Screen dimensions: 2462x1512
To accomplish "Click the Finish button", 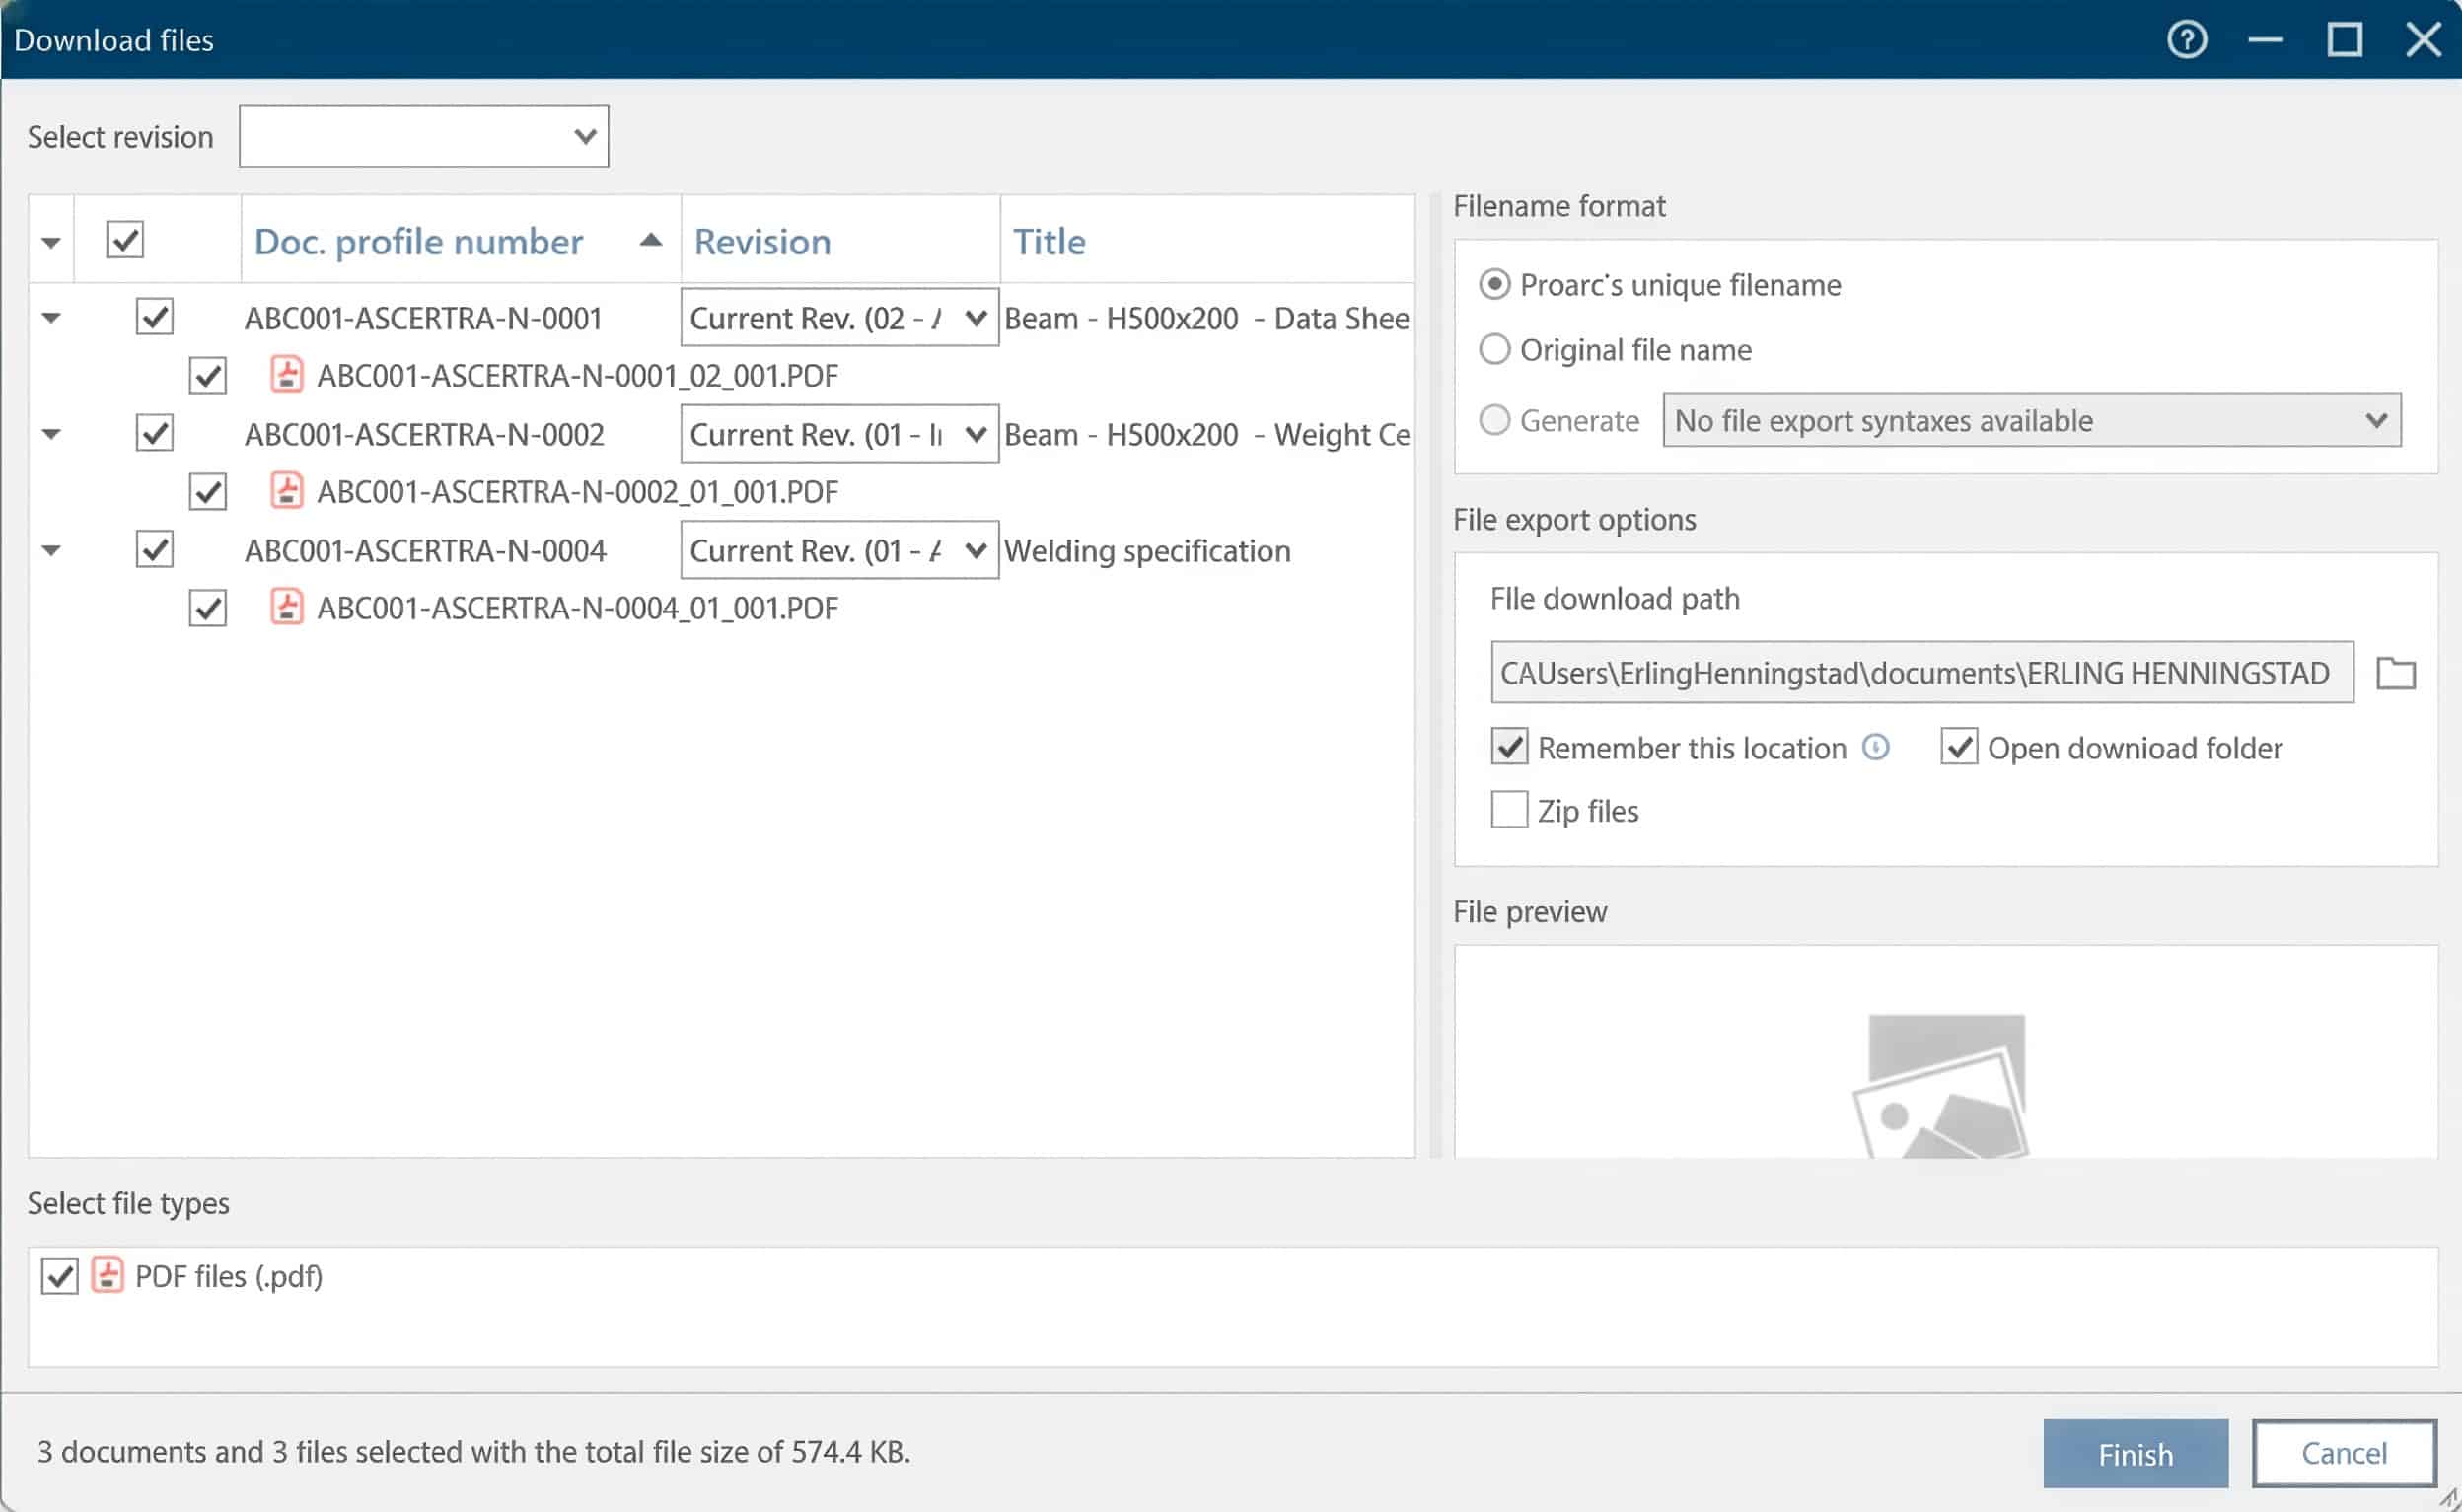I will (x=2135, y=1453).
